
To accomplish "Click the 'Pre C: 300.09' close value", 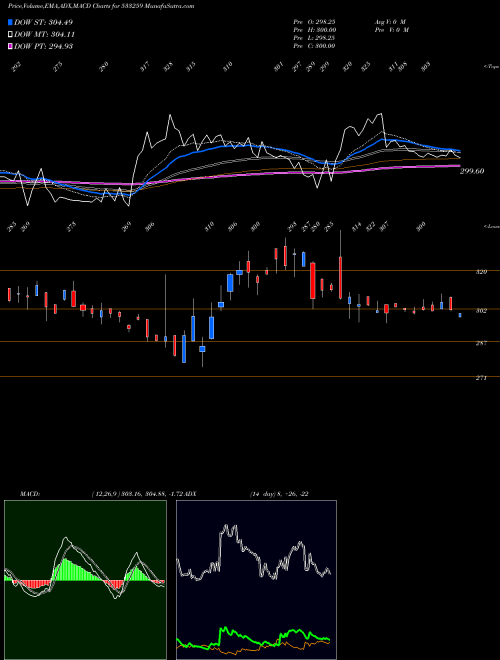I will pos(314,45).
